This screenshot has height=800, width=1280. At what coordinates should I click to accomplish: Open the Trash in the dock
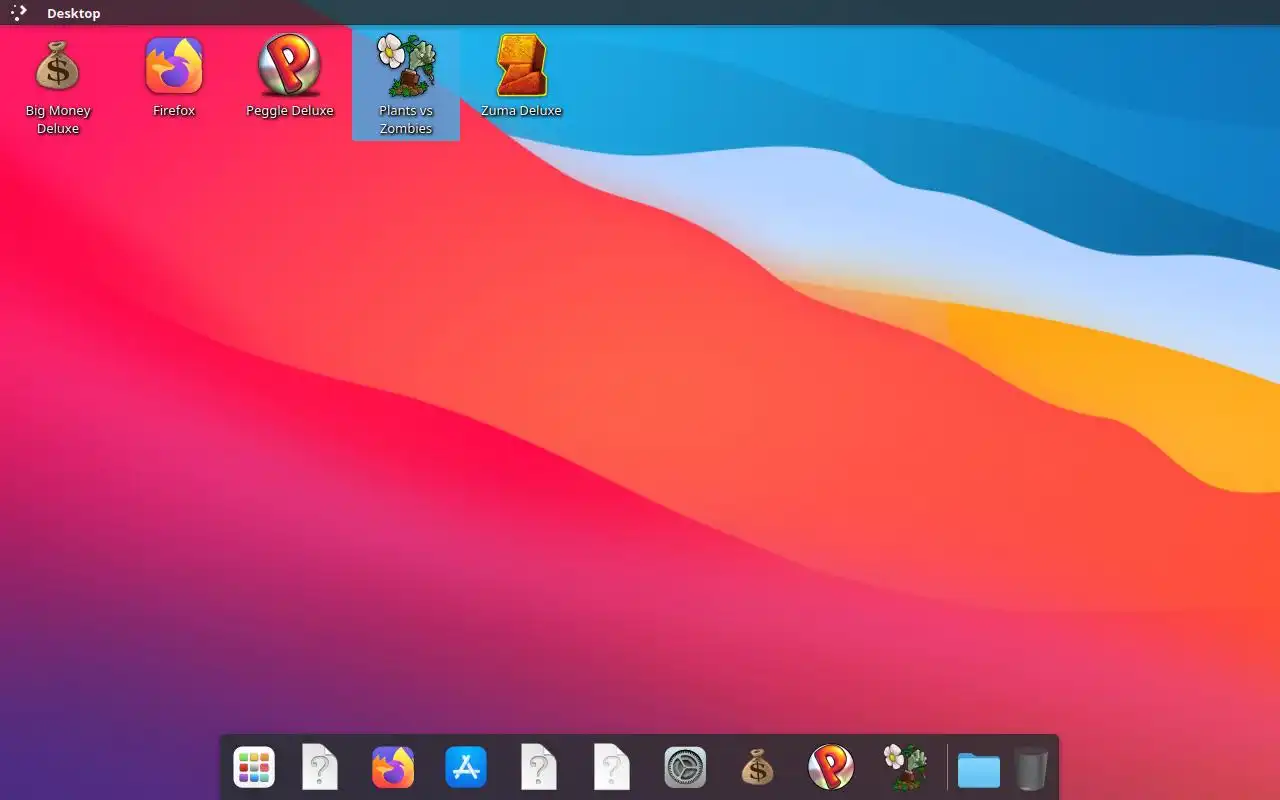pyautogui.click(x=1032, y=768)
